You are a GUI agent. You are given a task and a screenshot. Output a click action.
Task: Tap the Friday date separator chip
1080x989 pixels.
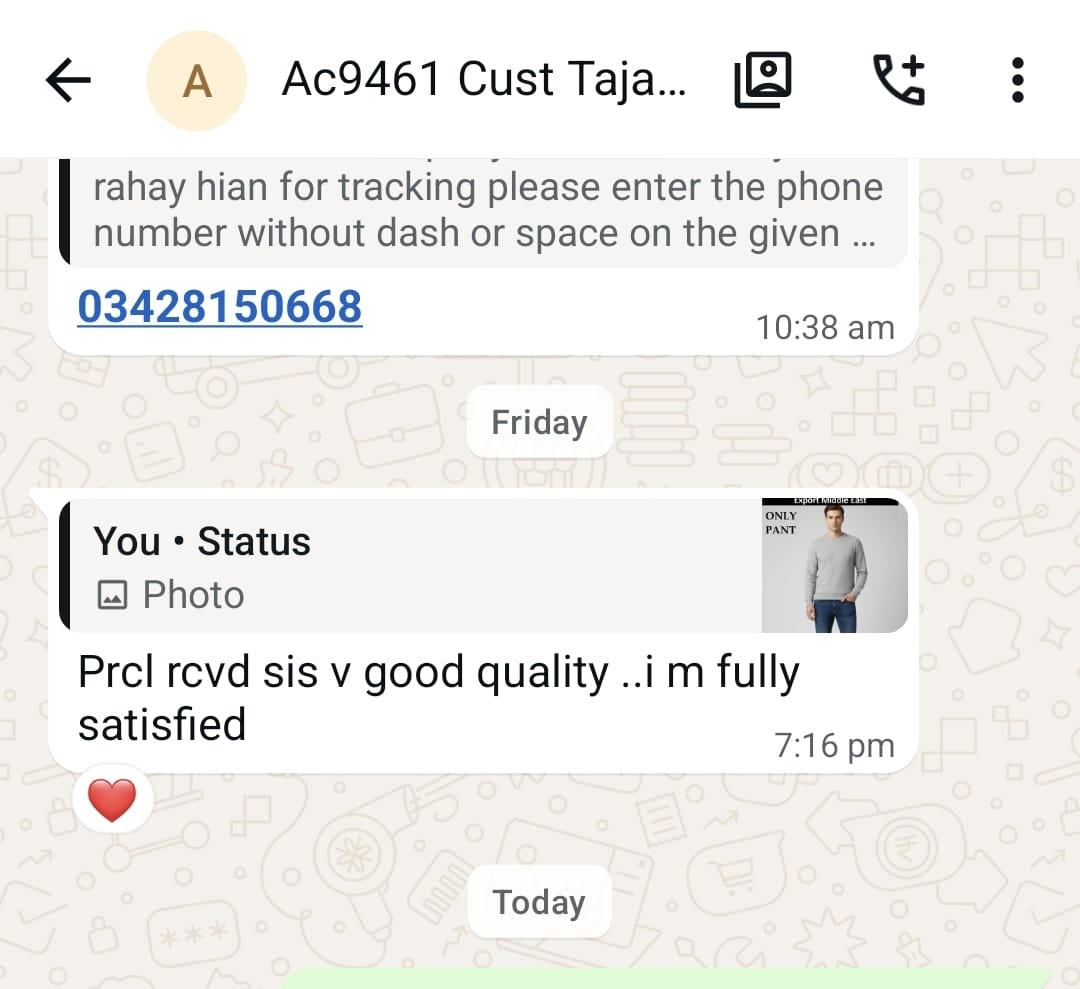point(539,421)
